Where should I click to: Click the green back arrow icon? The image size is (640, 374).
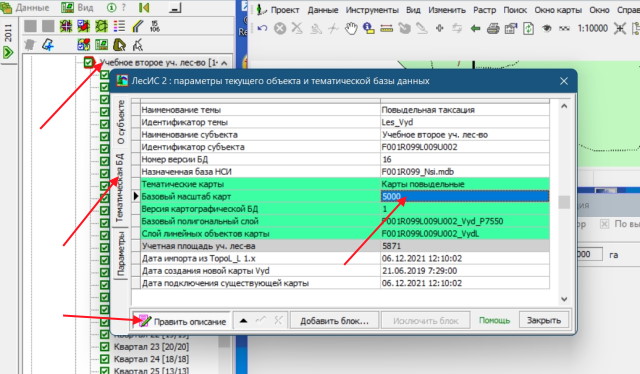[x=475, y=28]
